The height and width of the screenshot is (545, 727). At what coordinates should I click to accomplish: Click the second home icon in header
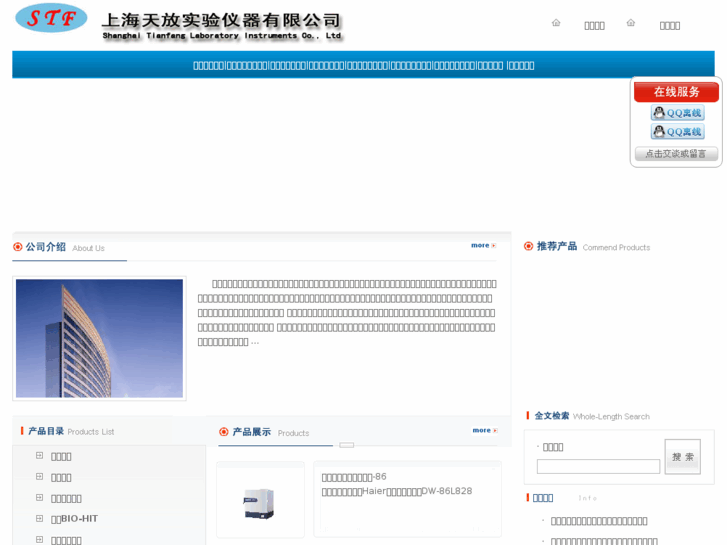(x=631, y=23)
